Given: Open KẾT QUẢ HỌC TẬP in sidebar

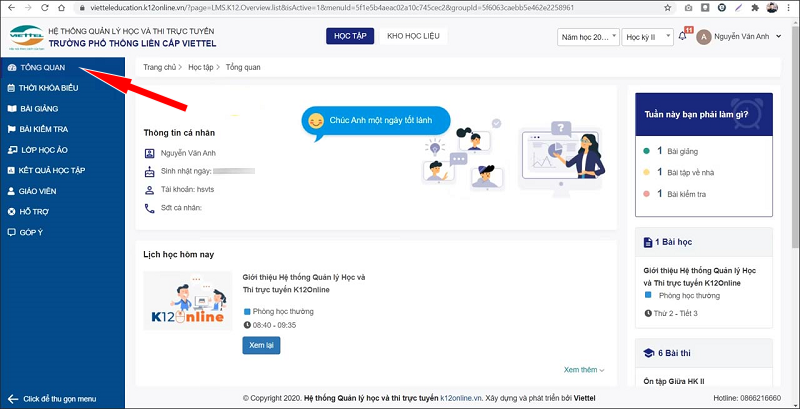Looking at the screenshot, I should (52, 170).
